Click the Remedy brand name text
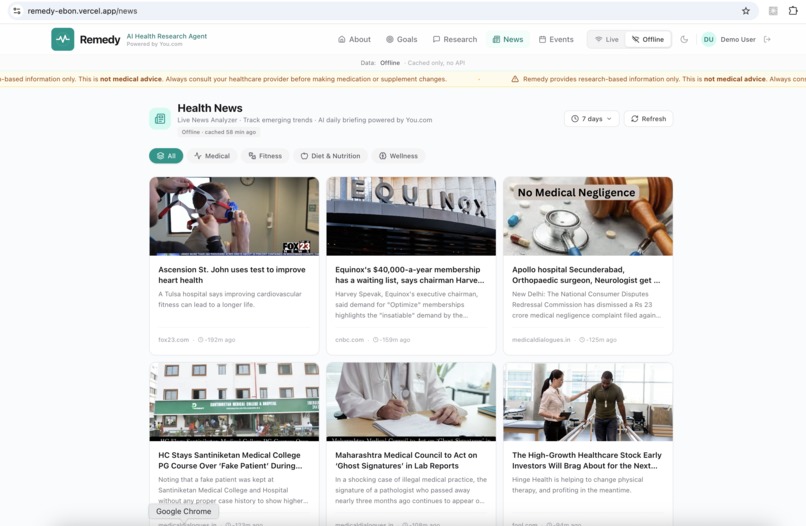806x526 pixels. (x=100, y=40)
